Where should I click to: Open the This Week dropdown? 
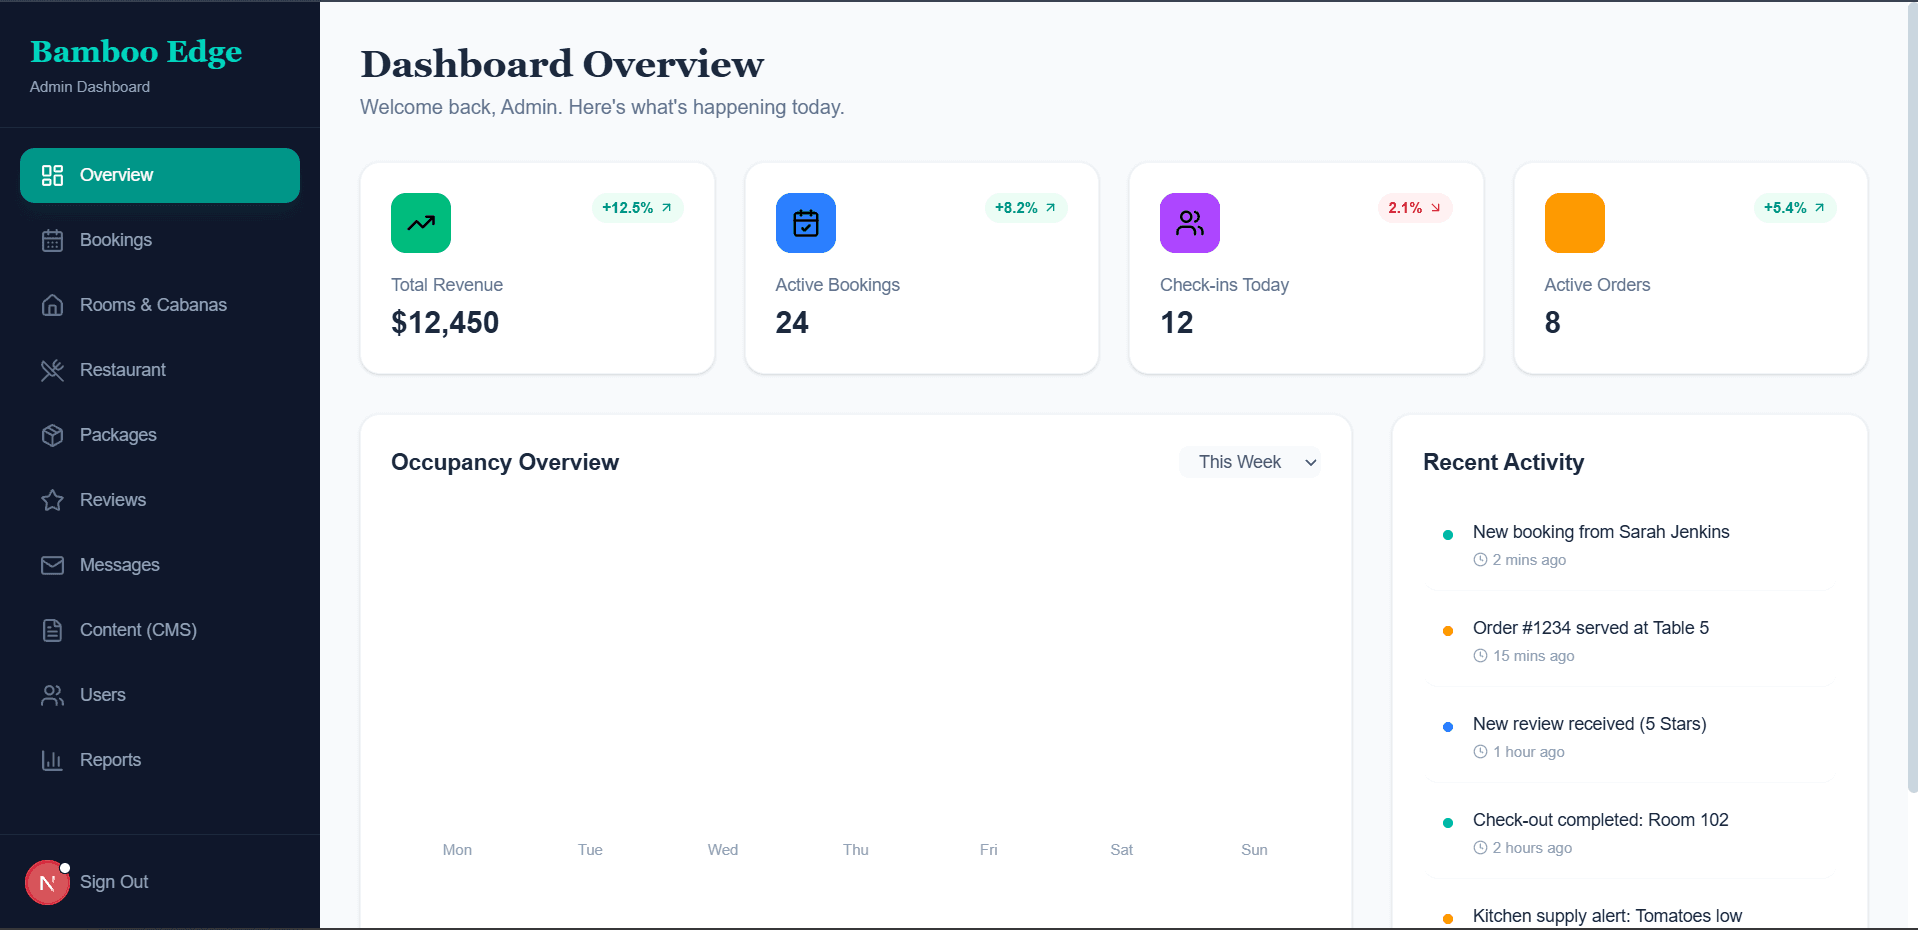(x=1250, y=462)
